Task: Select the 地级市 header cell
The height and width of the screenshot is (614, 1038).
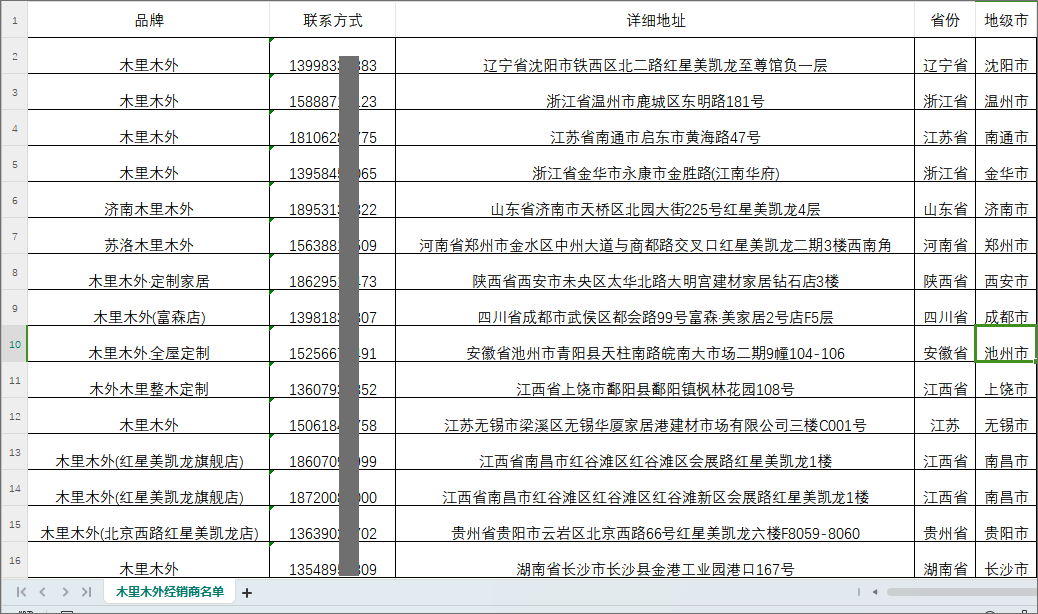Action: click(x=1006, y=20)
